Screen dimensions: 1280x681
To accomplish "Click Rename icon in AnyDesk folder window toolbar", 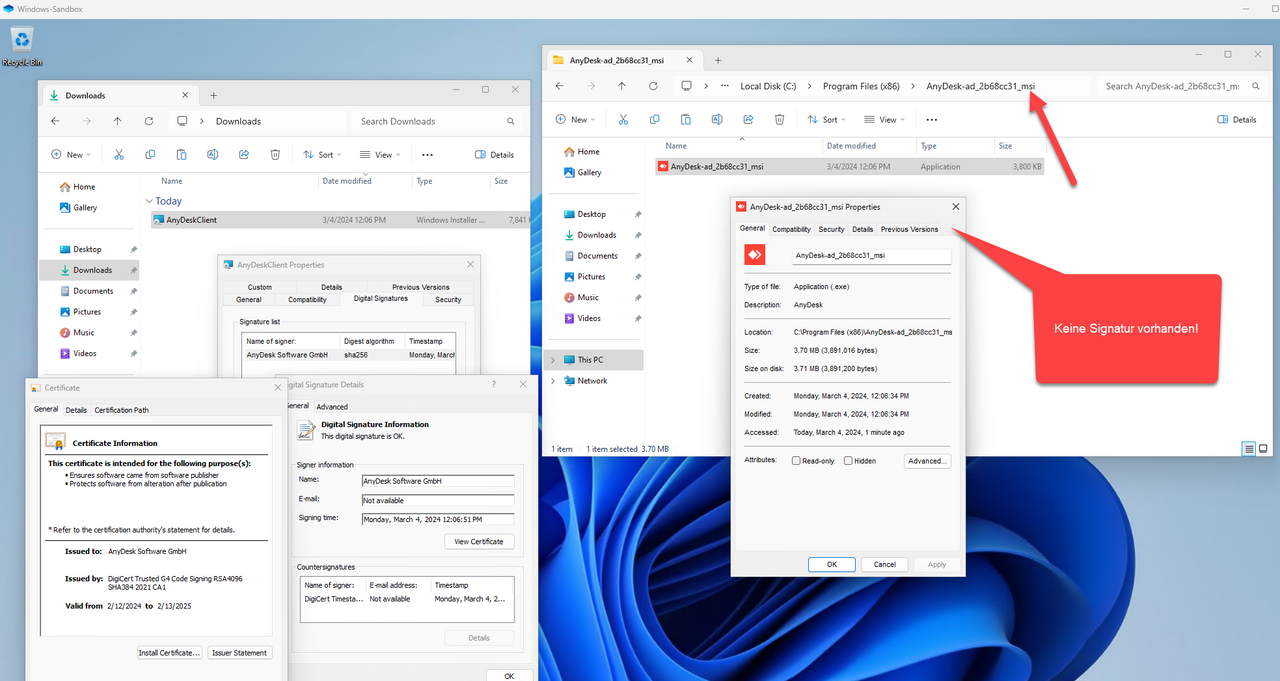I will tap(717, 119).
